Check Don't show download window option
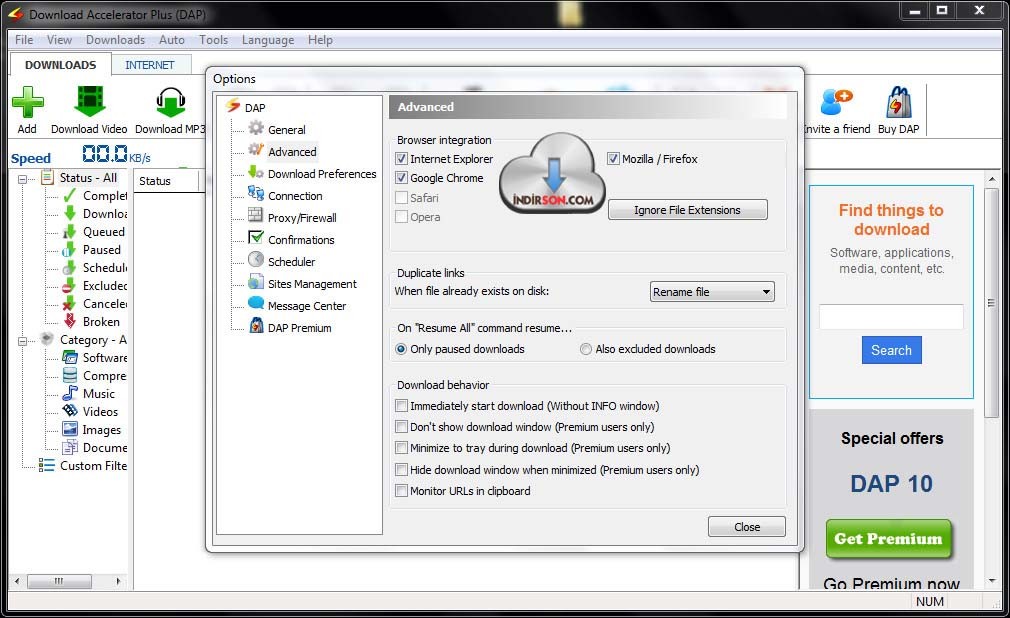This screenshot has width=1010, height=618. [401, 427]
